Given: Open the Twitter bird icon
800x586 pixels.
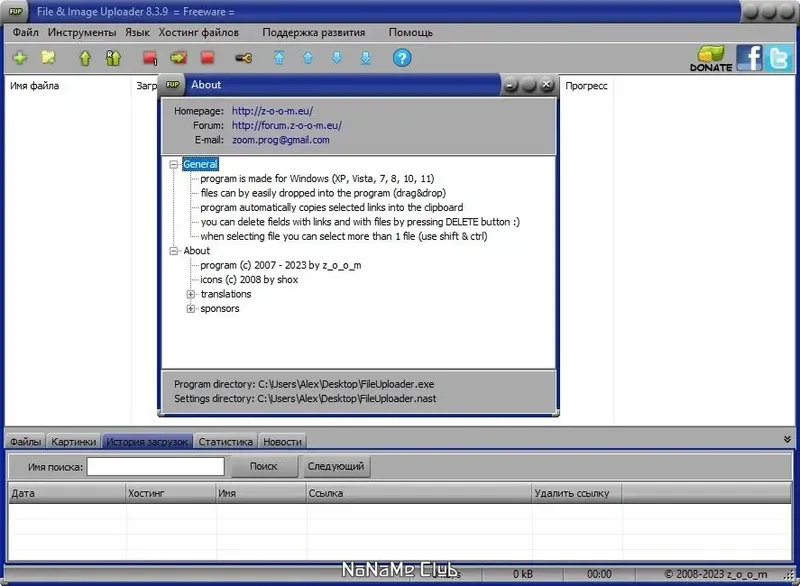Looking at the screenshot, I should pos(779,58).
